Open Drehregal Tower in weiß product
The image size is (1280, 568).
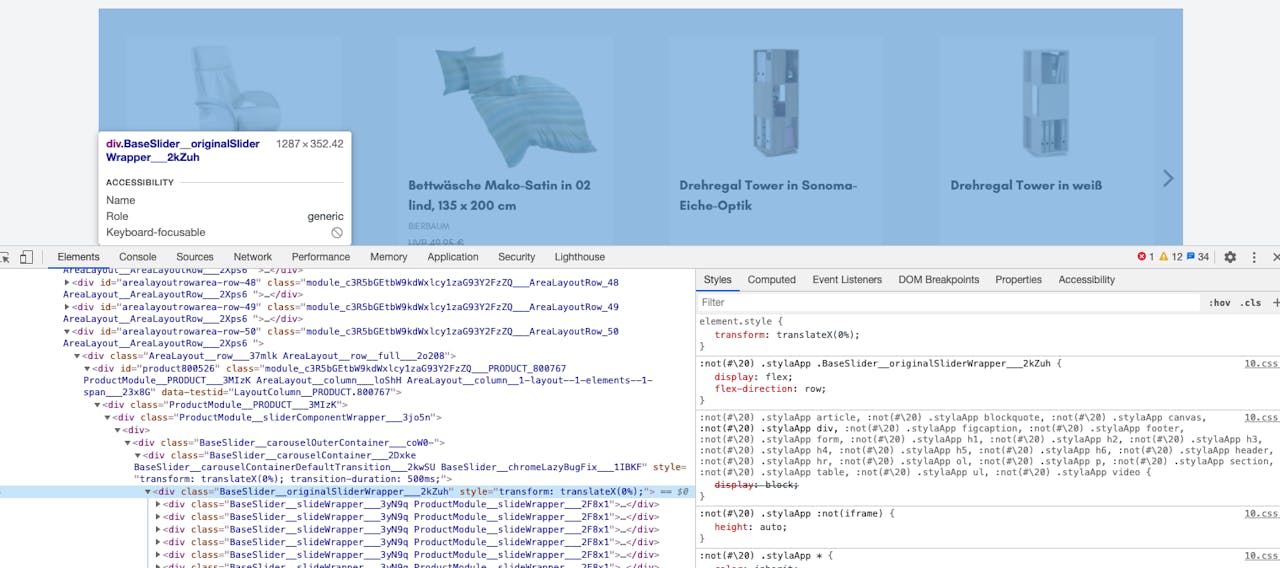click(1026, 185)
